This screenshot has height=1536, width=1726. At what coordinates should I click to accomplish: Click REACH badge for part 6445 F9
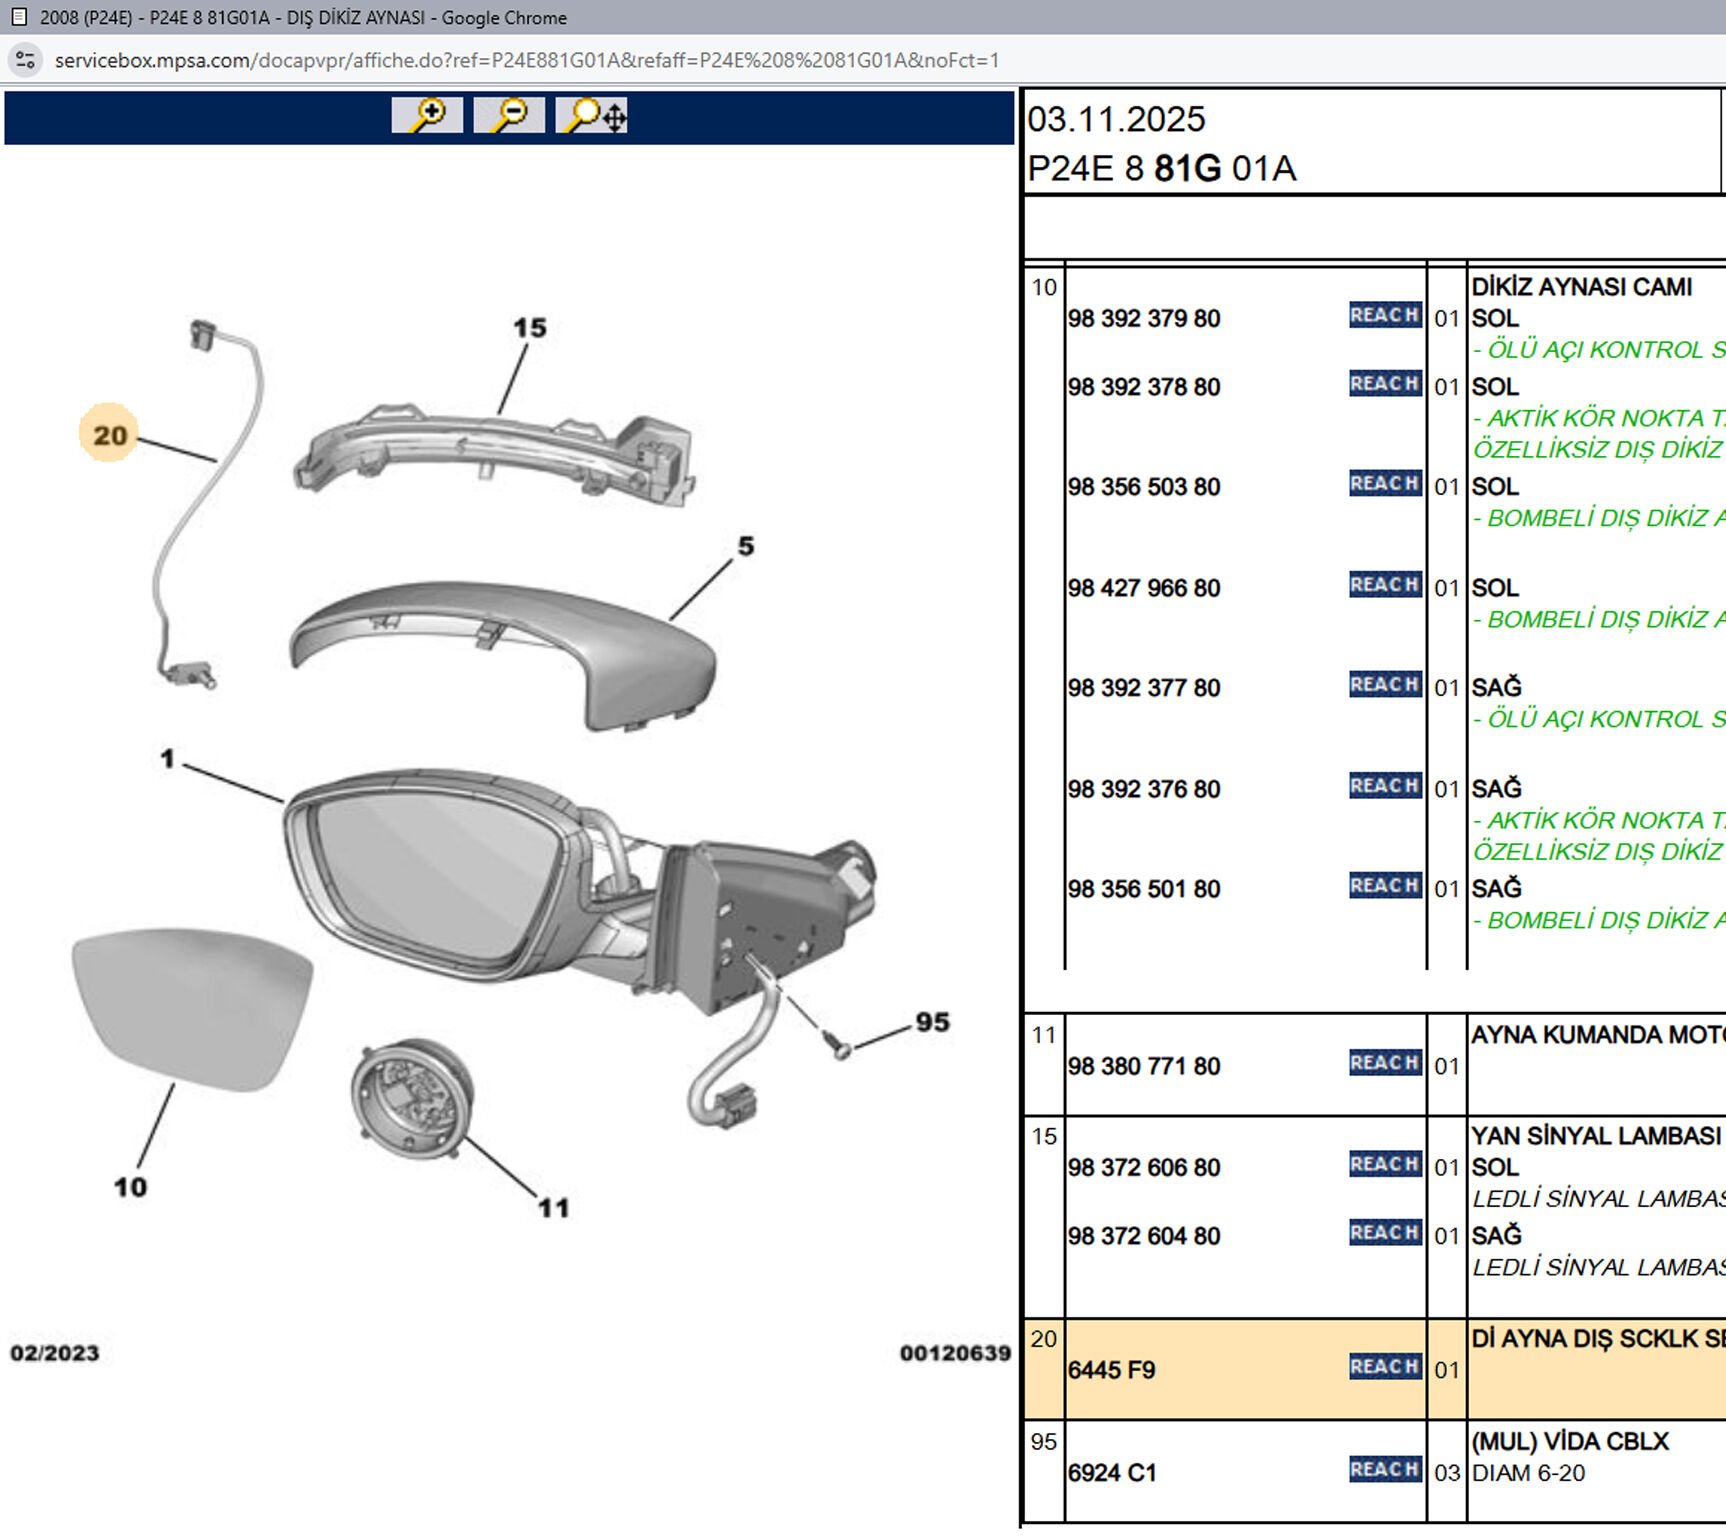1384,1367
